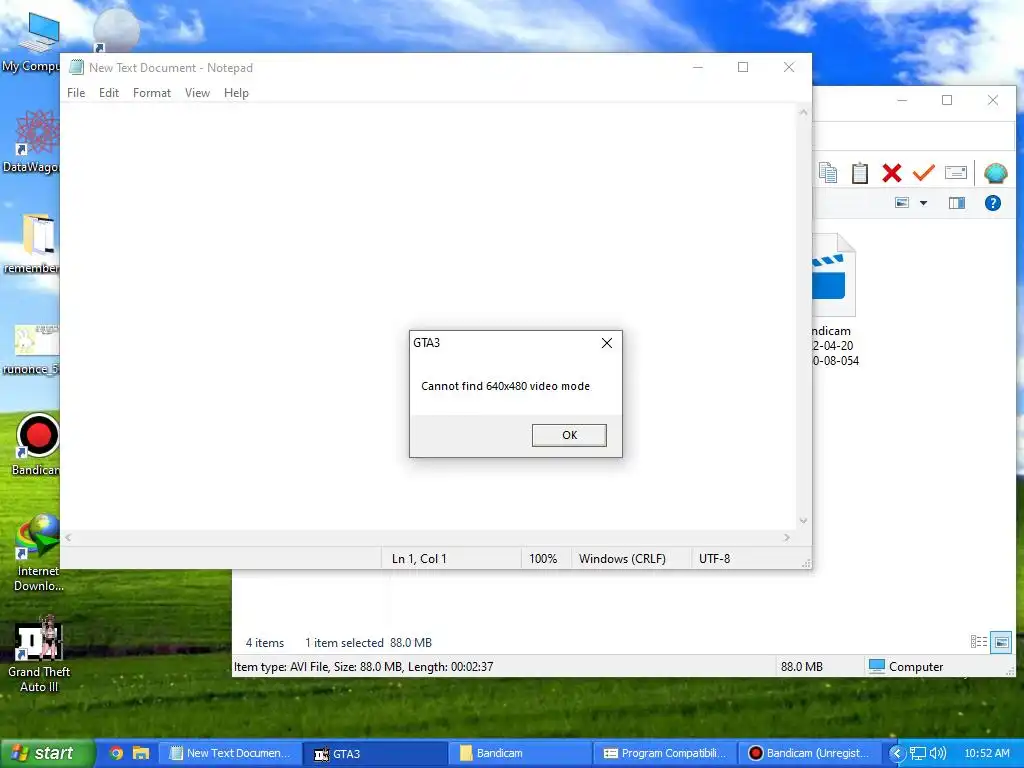1024x768 pixels.
Task: Expand hidden system tray icons arrow
Action: (897, 754)
